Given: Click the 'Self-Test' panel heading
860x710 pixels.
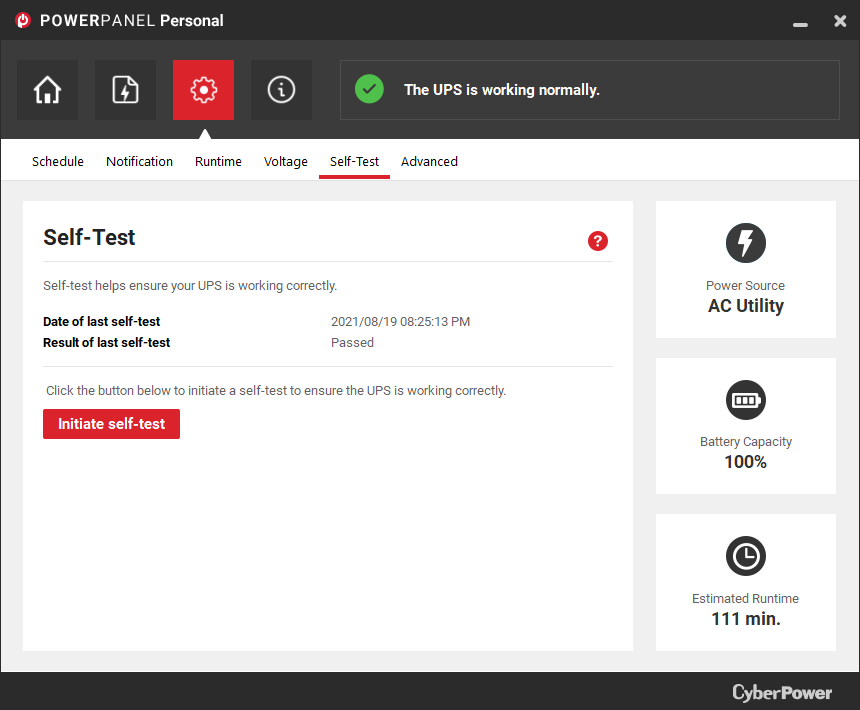Looking at the screenshot, I should 89,237.
